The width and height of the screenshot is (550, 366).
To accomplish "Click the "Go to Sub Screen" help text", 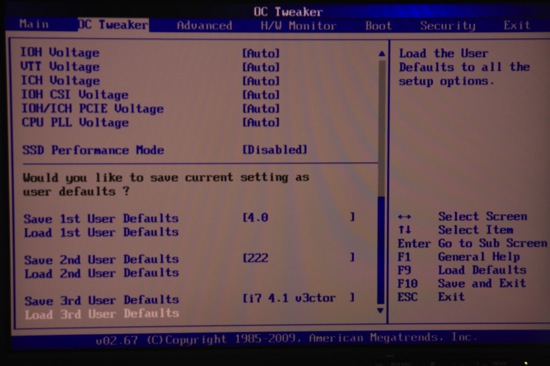I will click(492, 243).
